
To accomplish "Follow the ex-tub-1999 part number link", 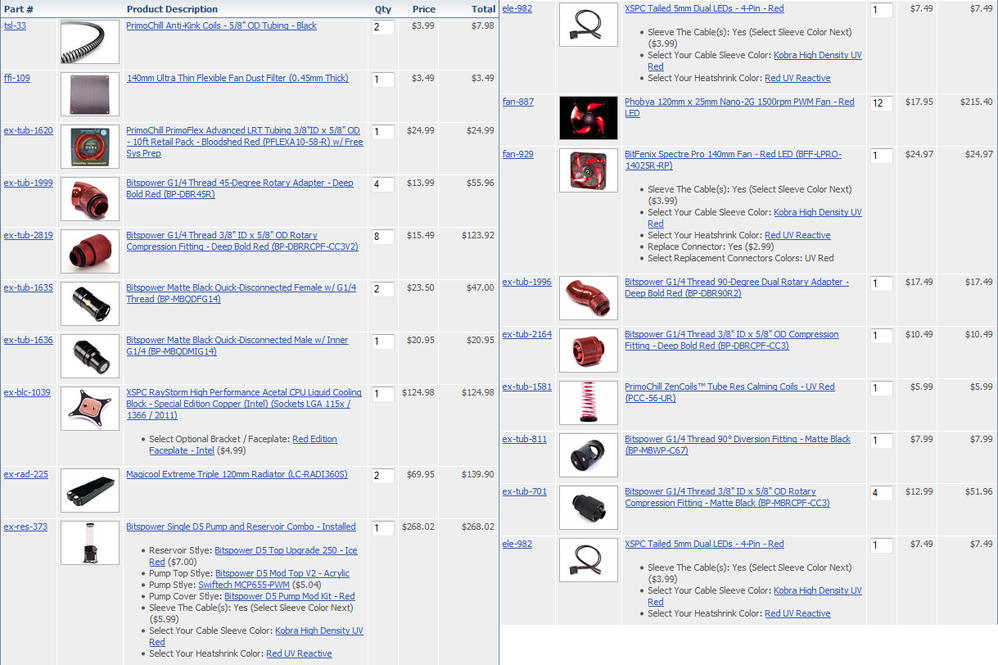I will [x=28, y=183].
